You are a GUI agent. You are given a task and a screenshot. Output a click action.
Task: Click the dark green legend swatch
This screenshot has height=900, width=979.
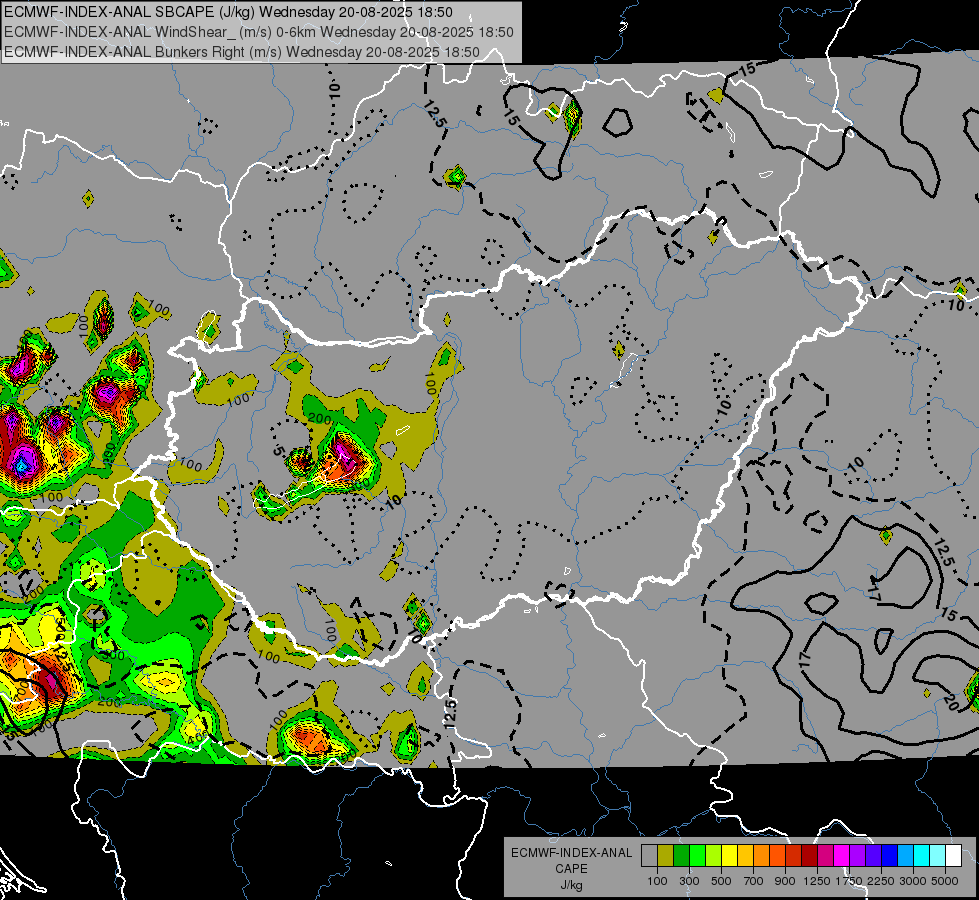pos(681,855)
